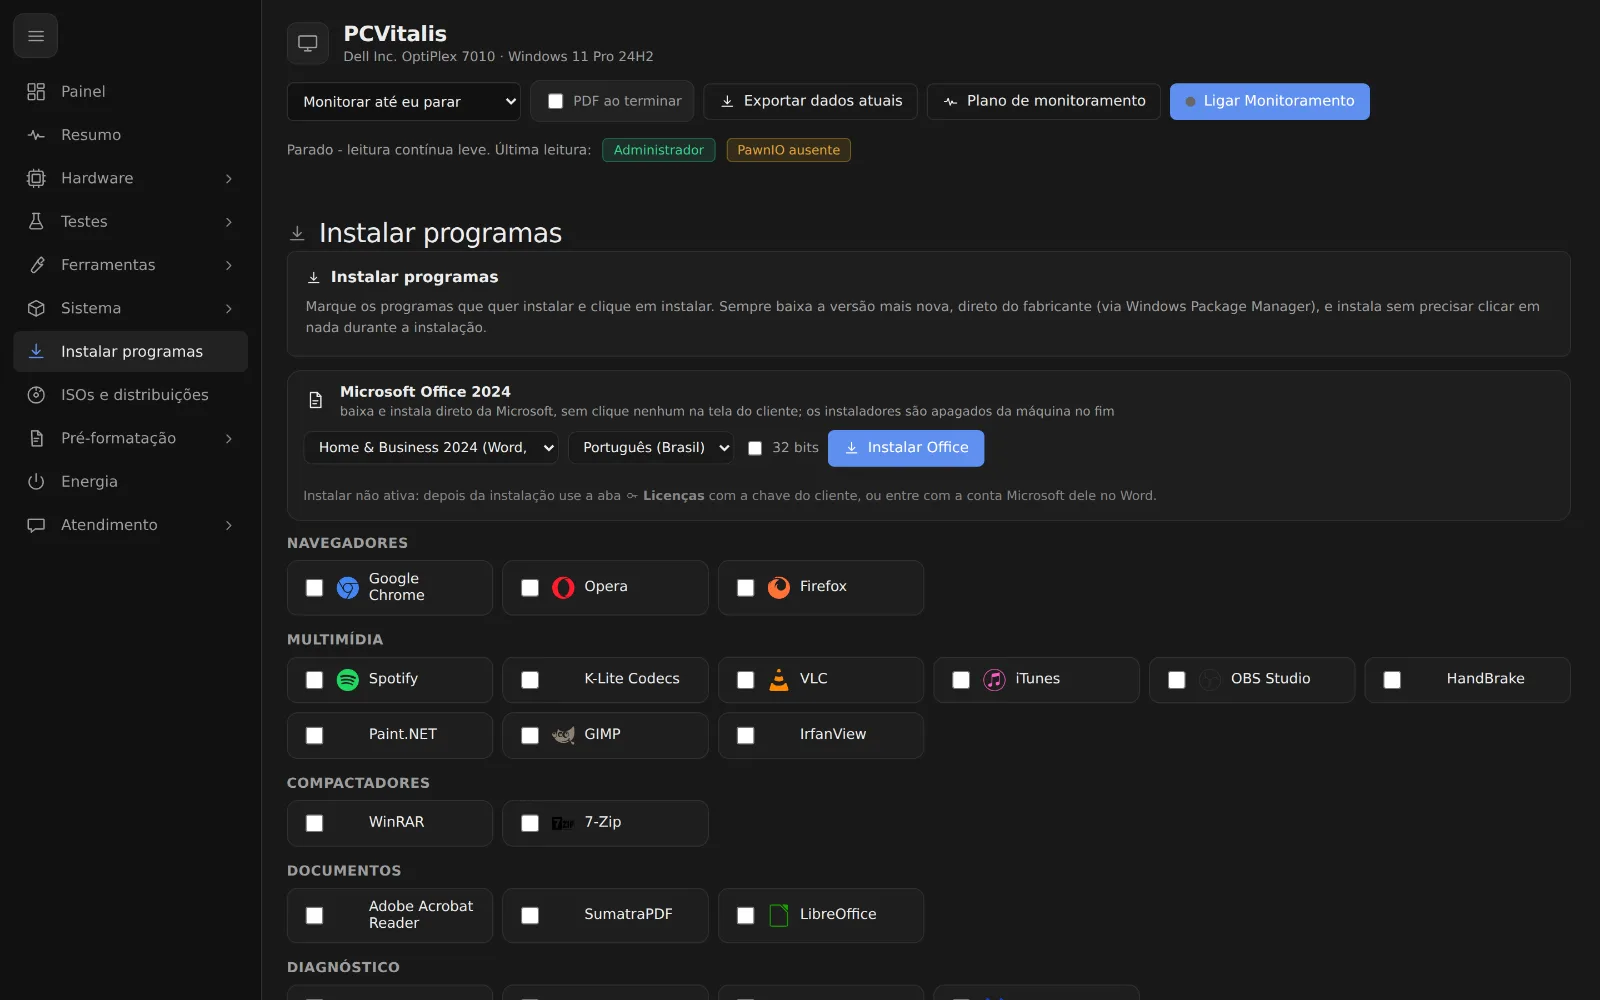1600x1000 pixels.
Task: Click the VLC cone icon
Action: (x=779, y=680)
